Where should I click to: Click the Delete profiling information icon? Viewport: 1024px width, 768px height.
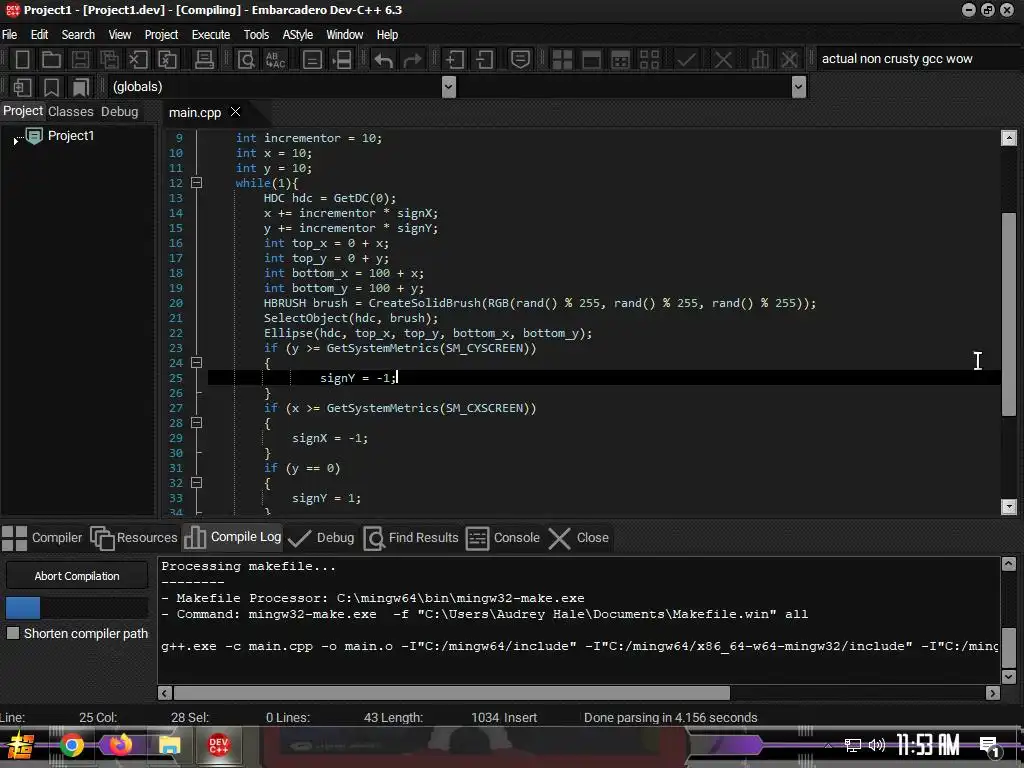[x=789, y=59]
